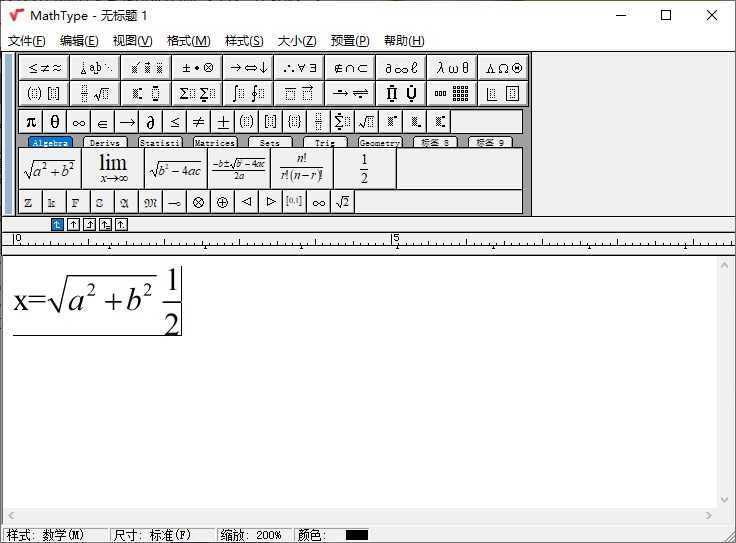
Task: Insert the sqrt(a²+b²) expression
Action: [50, 169]
